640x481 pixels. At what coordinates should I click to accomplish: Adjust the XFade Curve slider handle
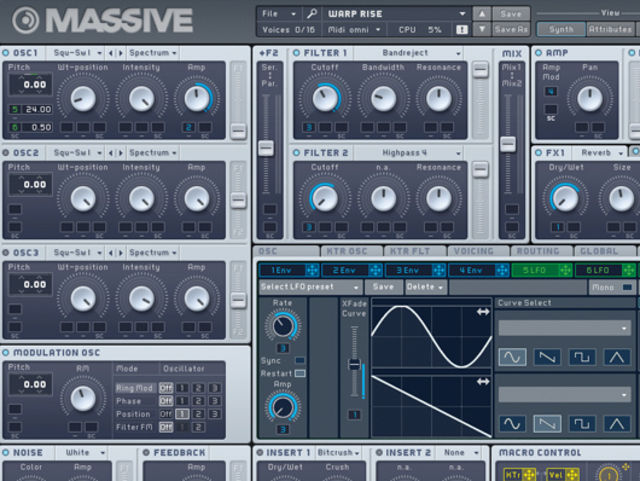point(355,364)
